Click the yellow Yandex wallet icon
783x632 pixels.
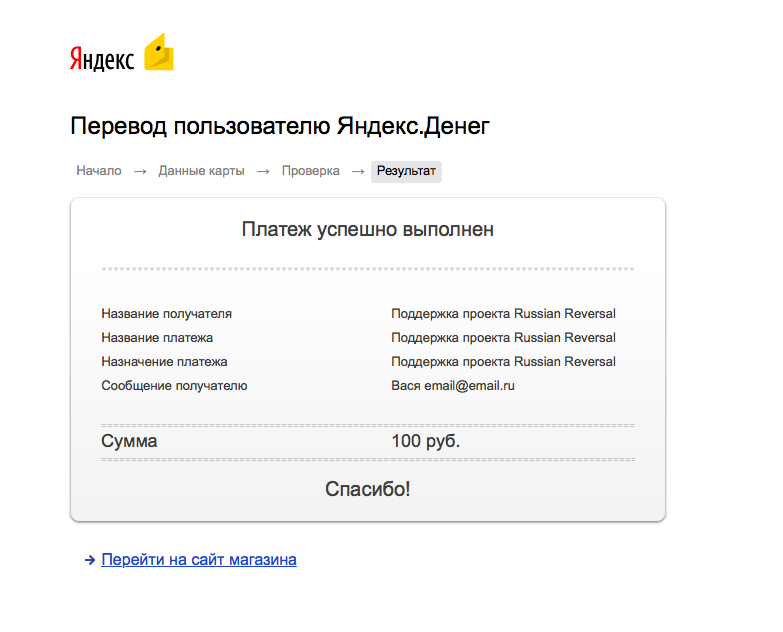click(159, 53)
